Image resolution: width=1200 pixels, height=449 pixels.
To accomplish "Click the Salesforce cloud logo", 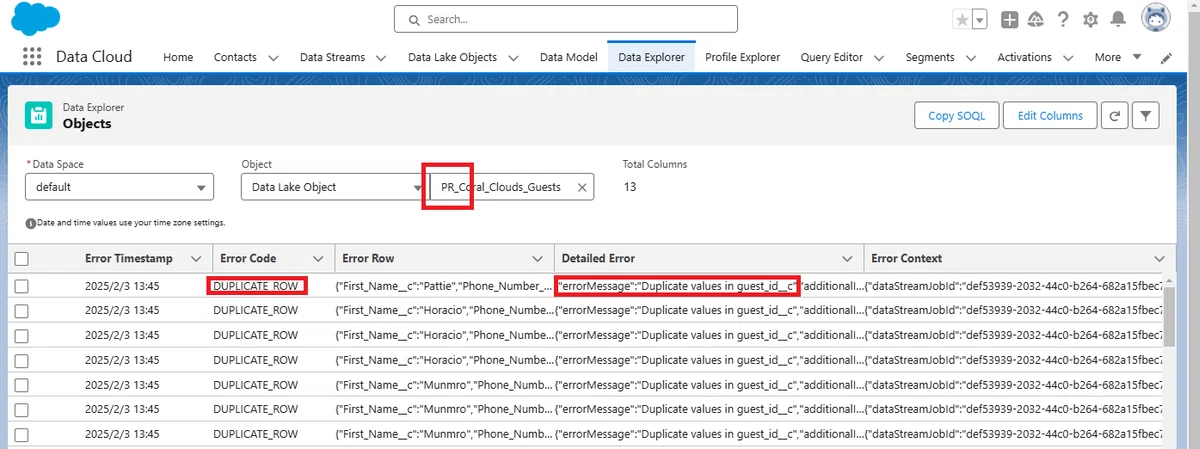I will pyautogui.click(x=34, y=18).
